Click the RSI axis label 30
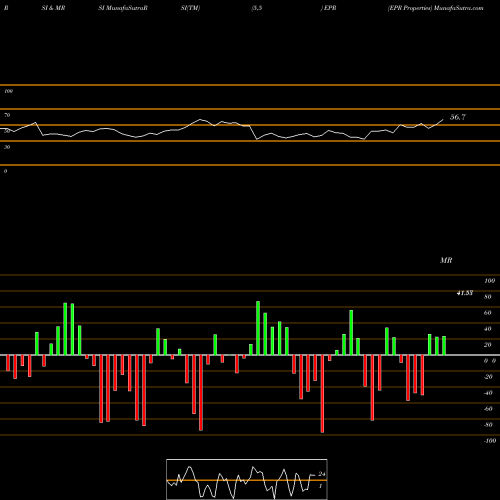Viewport: 500px width, 500px height. pos(7,147)
